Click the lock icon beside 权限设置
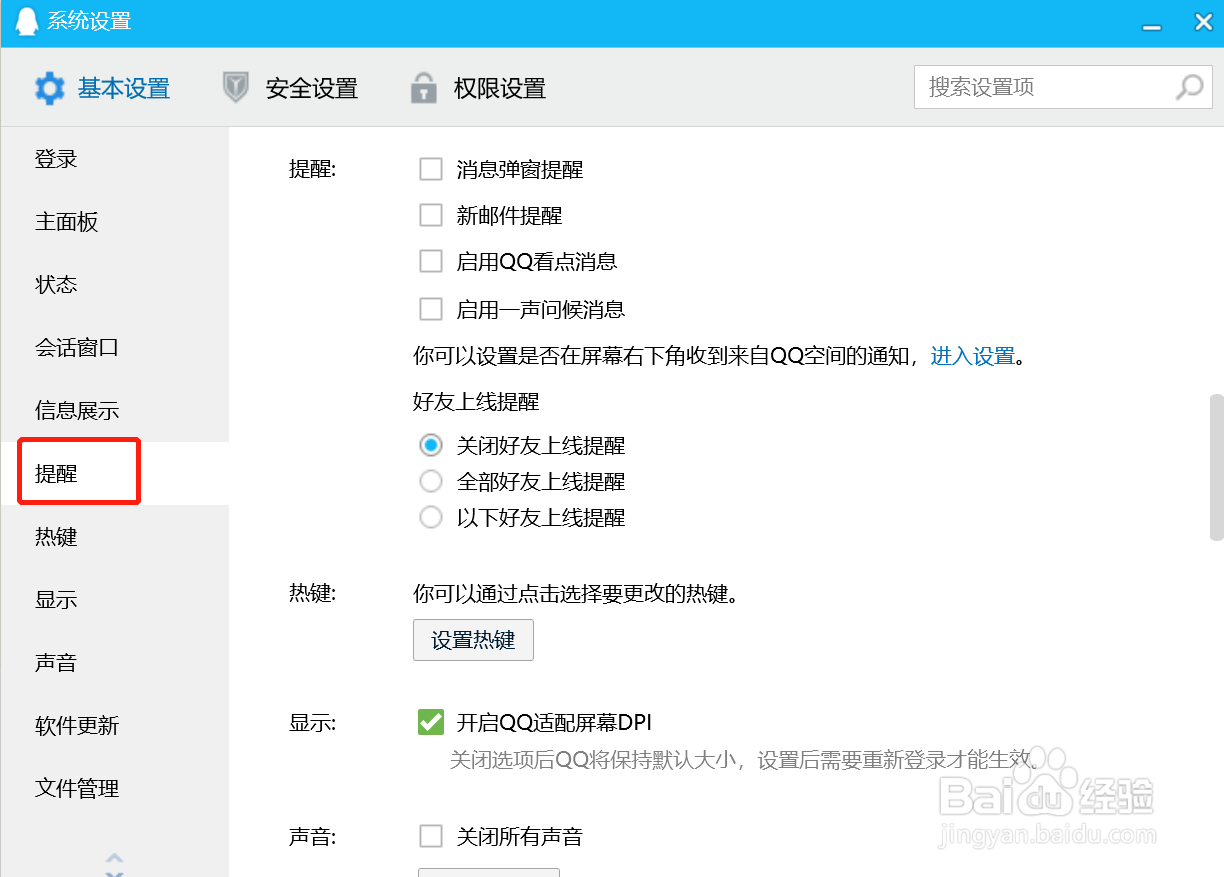The image size is (1224, 877). click(424, 88)
